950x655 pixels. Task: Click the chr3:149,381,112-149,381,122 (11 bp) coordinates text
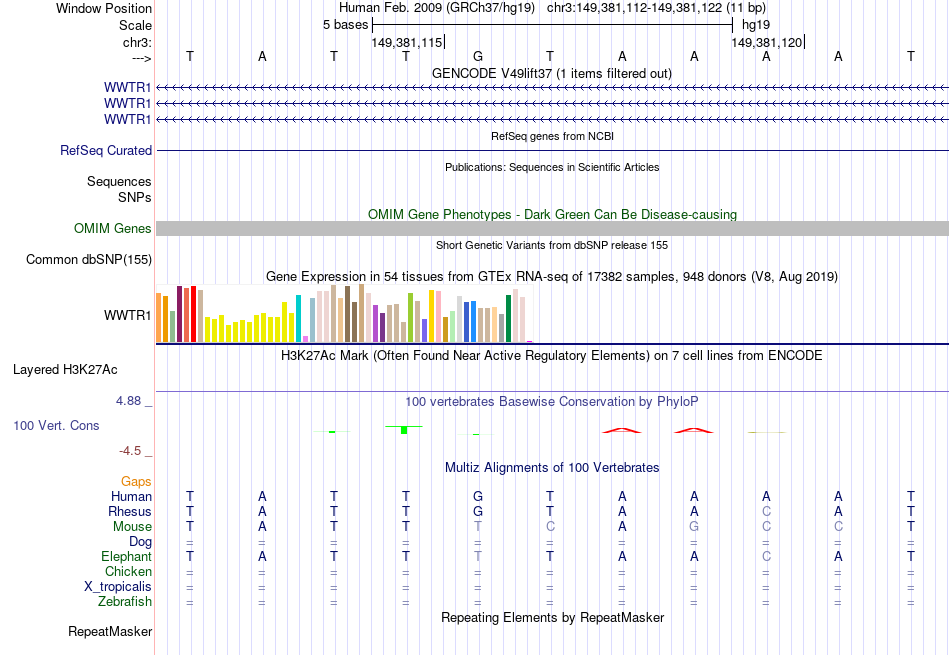click(656, 8)
